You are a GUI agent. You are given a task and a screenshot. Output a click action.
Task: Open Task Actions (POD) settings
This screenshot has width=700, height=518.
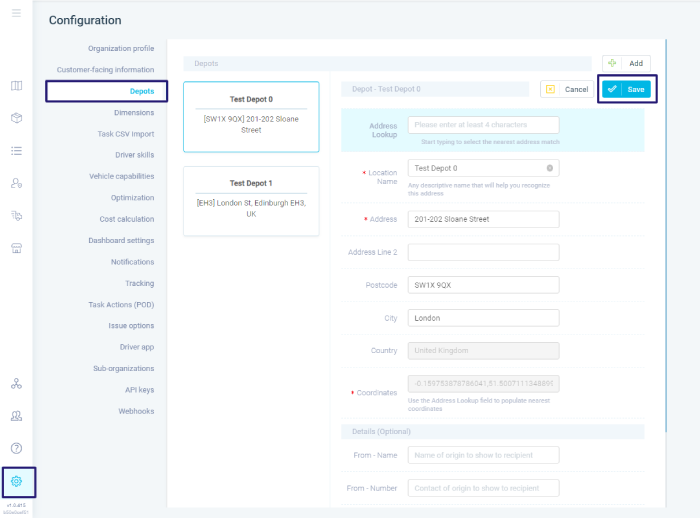pos(121,305)
